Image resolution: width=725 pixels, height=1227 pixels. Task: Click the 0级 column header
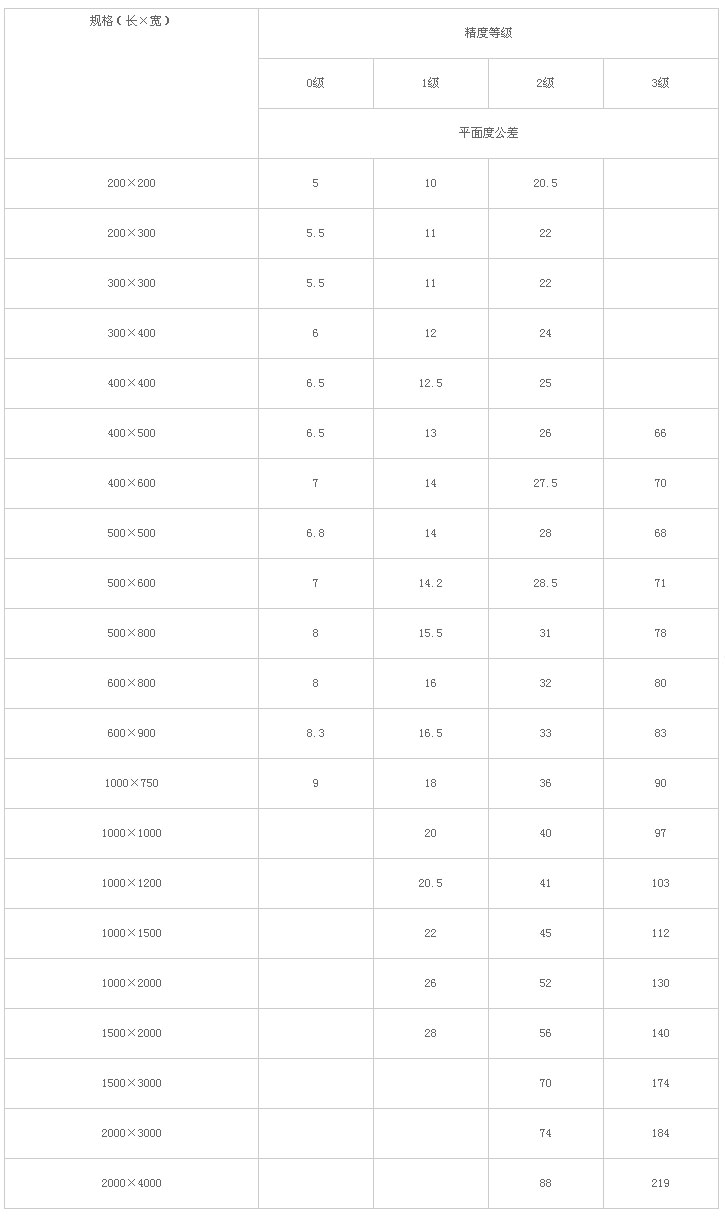(x=316, y=84)
